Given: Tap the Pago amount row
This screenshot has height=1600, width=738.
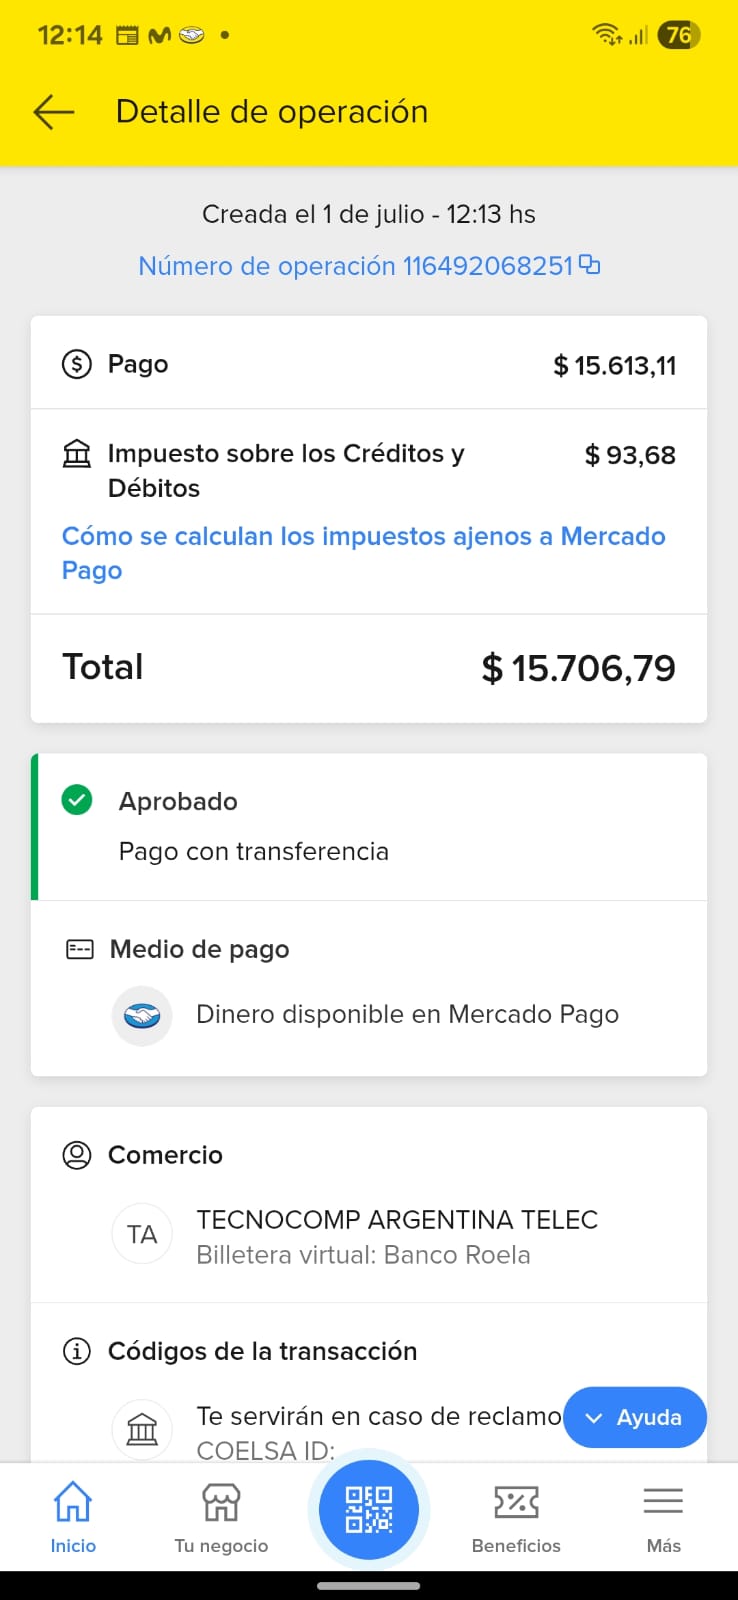Looking at the screenshot, I should 368,364.
